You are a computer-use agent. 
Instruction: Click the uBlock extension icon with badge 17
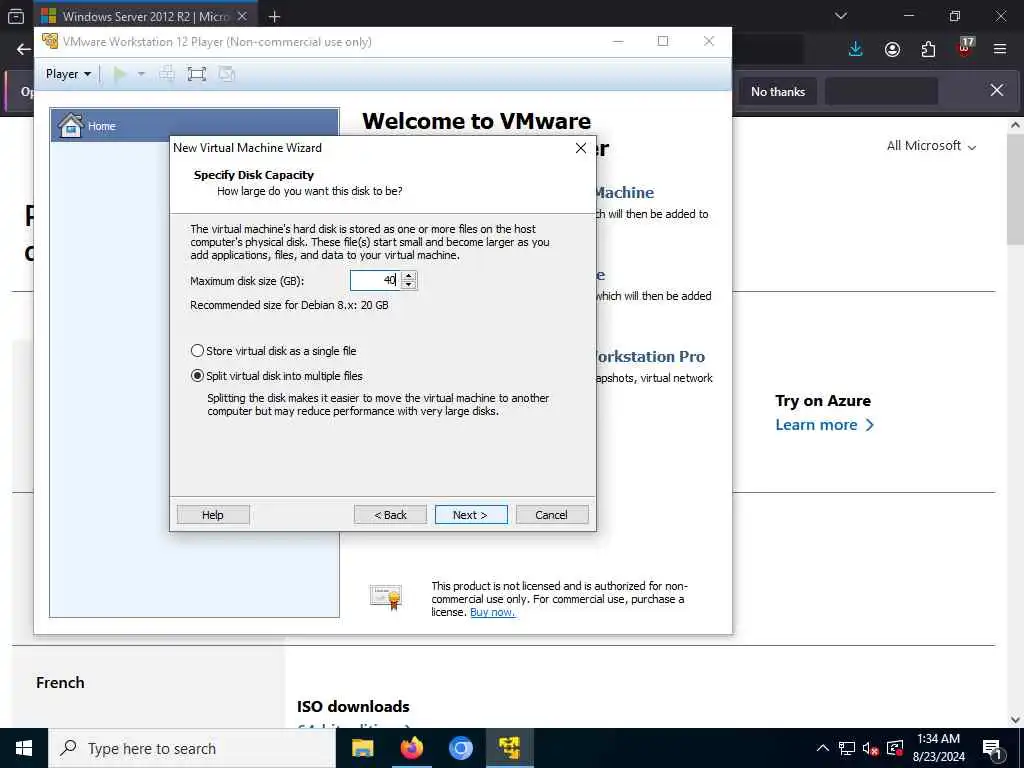click(x=965, y=48)
